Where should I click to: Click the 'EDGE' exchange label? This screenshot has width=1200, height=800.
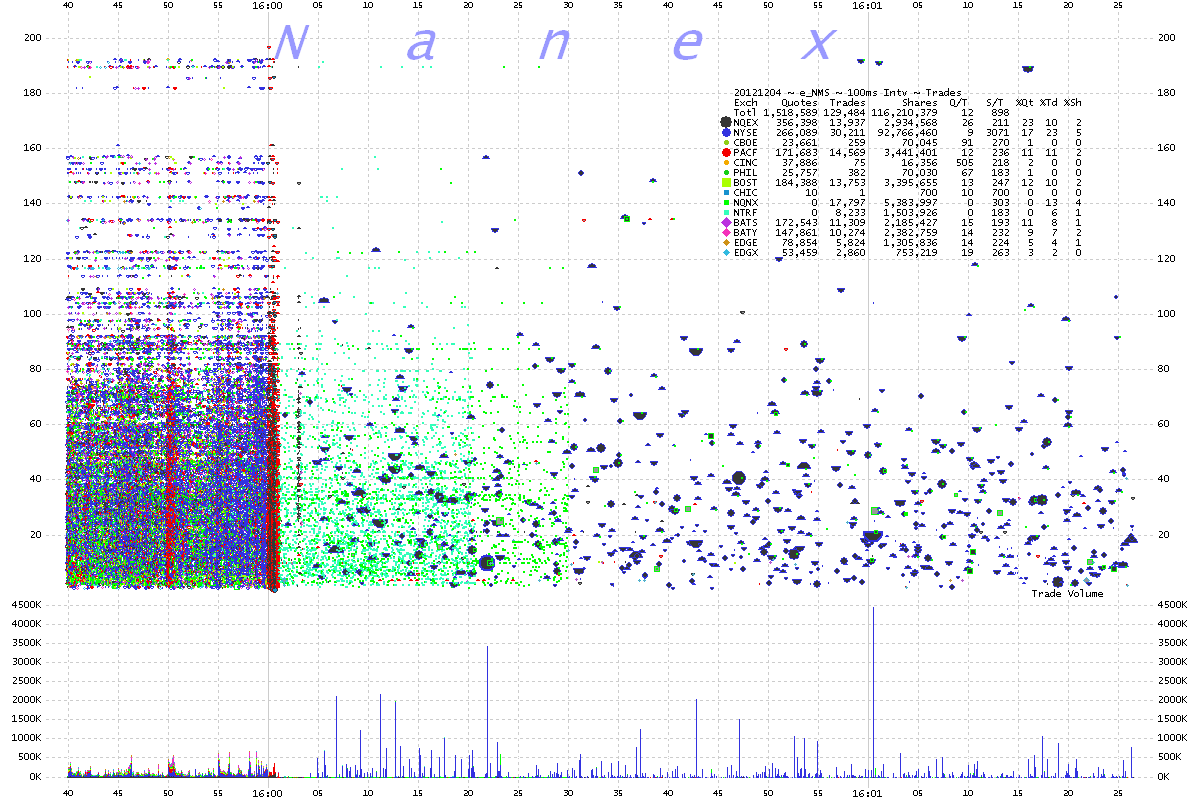745,243
